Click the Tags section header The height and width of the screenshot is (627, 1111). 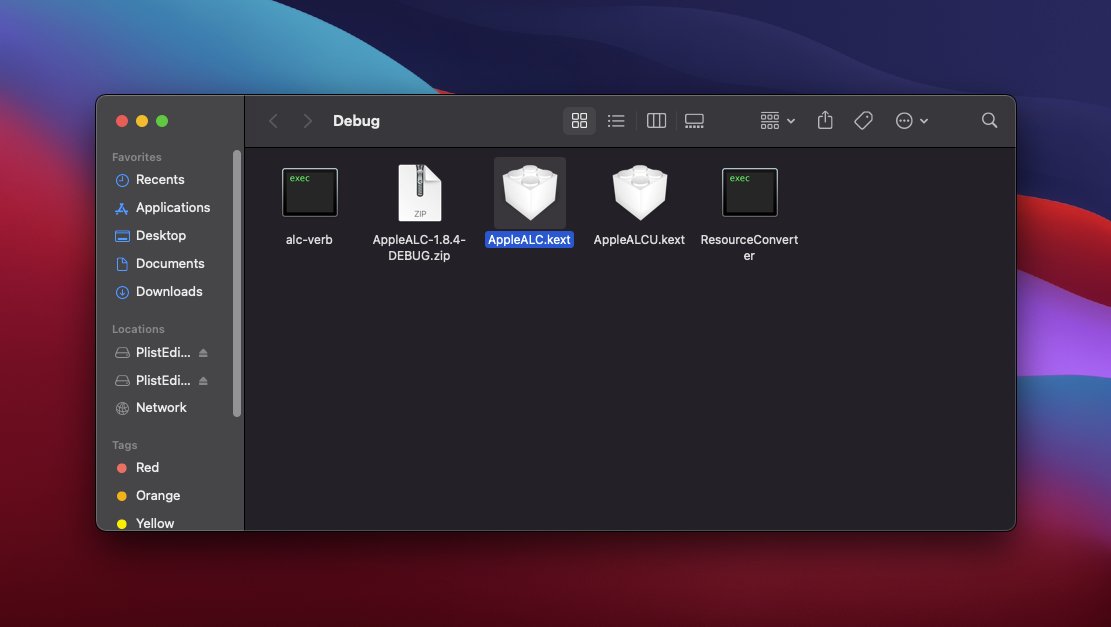[125, 445]
